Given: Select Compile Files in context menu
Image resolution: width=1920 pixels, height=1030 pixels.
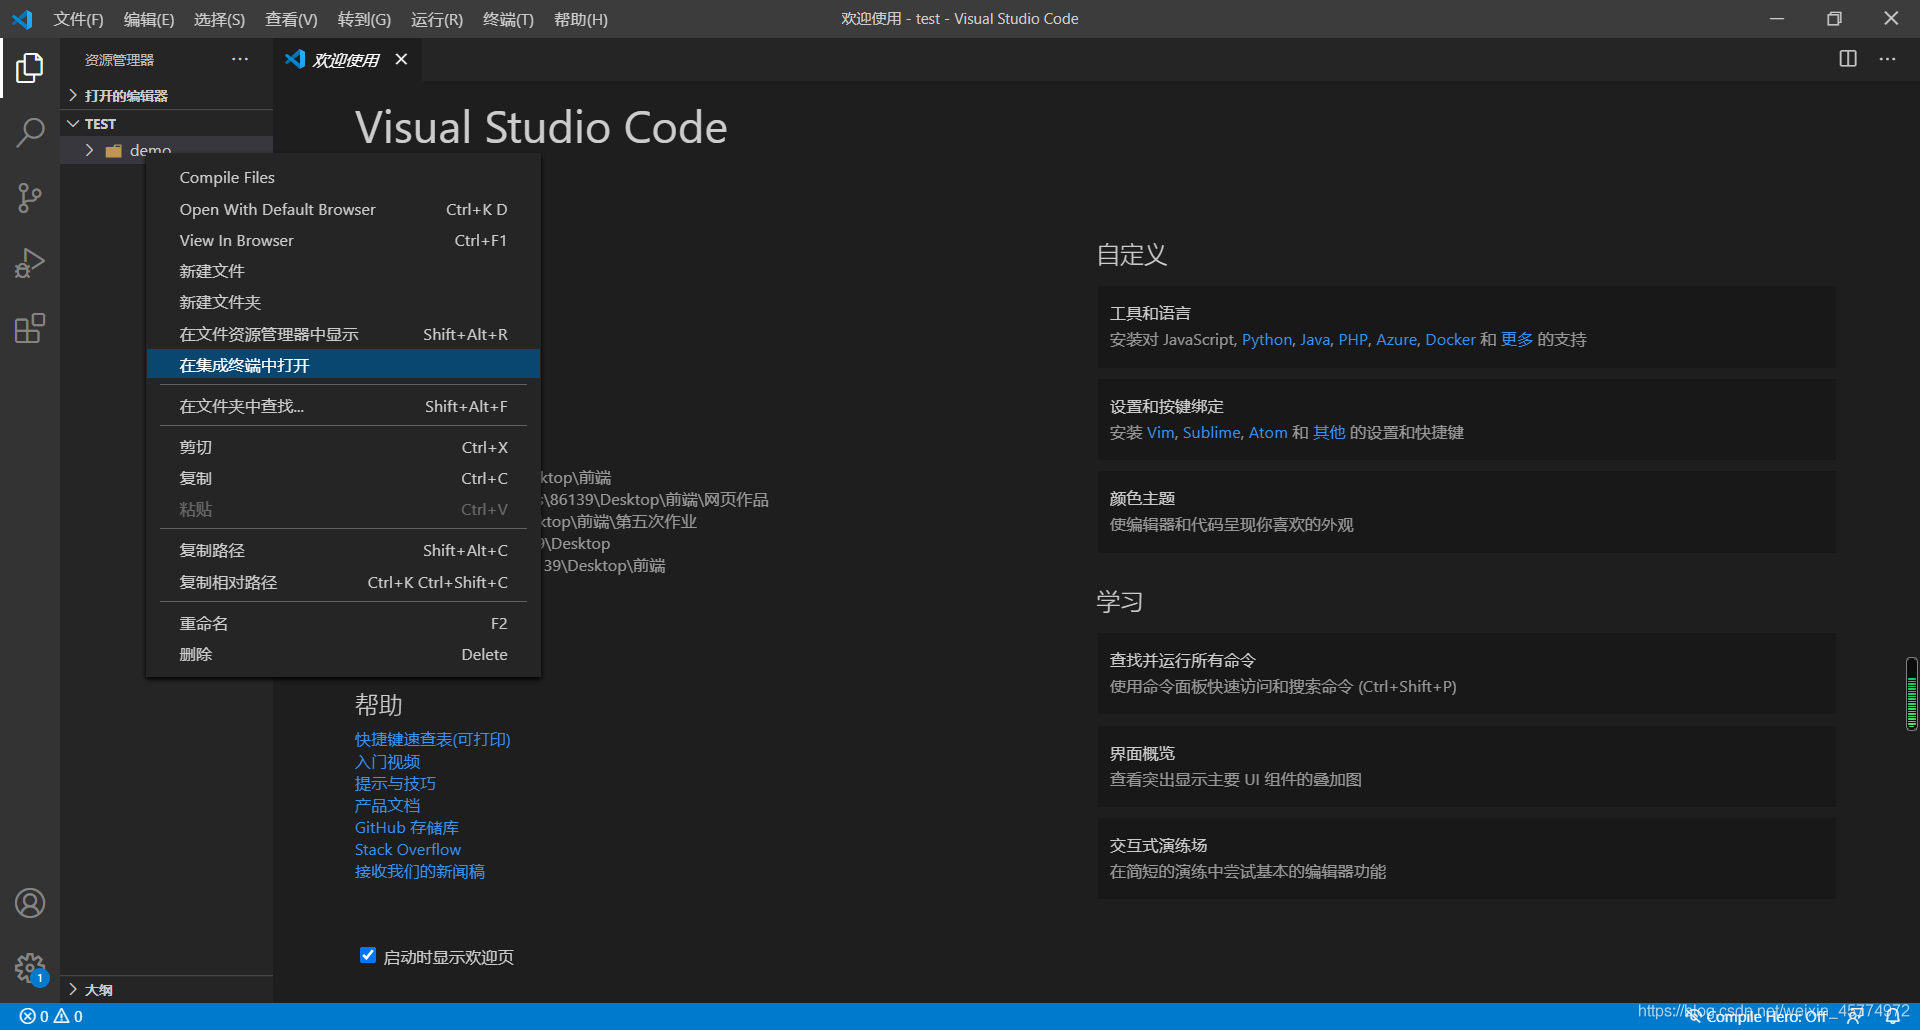Looking at the screenshot, I should (343, 178).
